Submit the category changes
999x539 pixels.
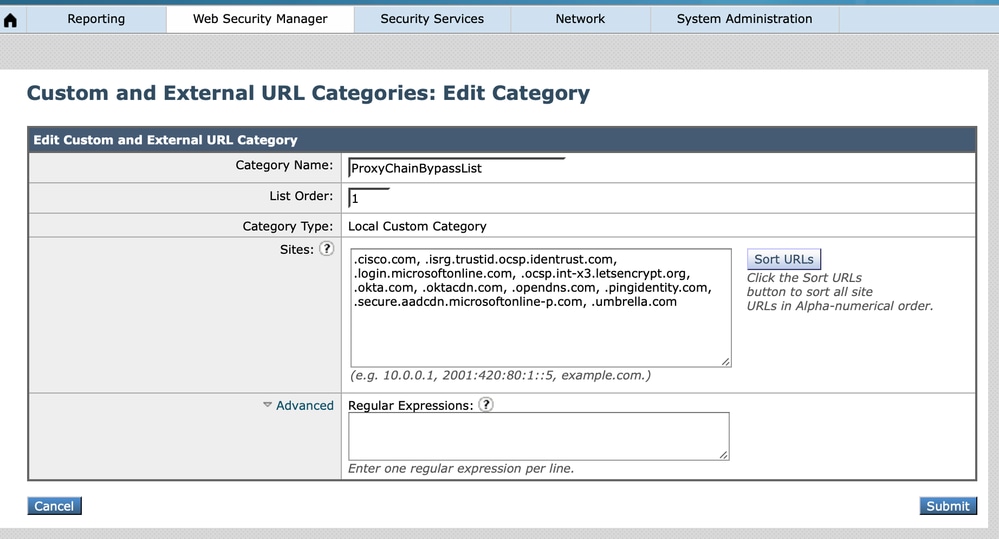[x=947, y=506]
